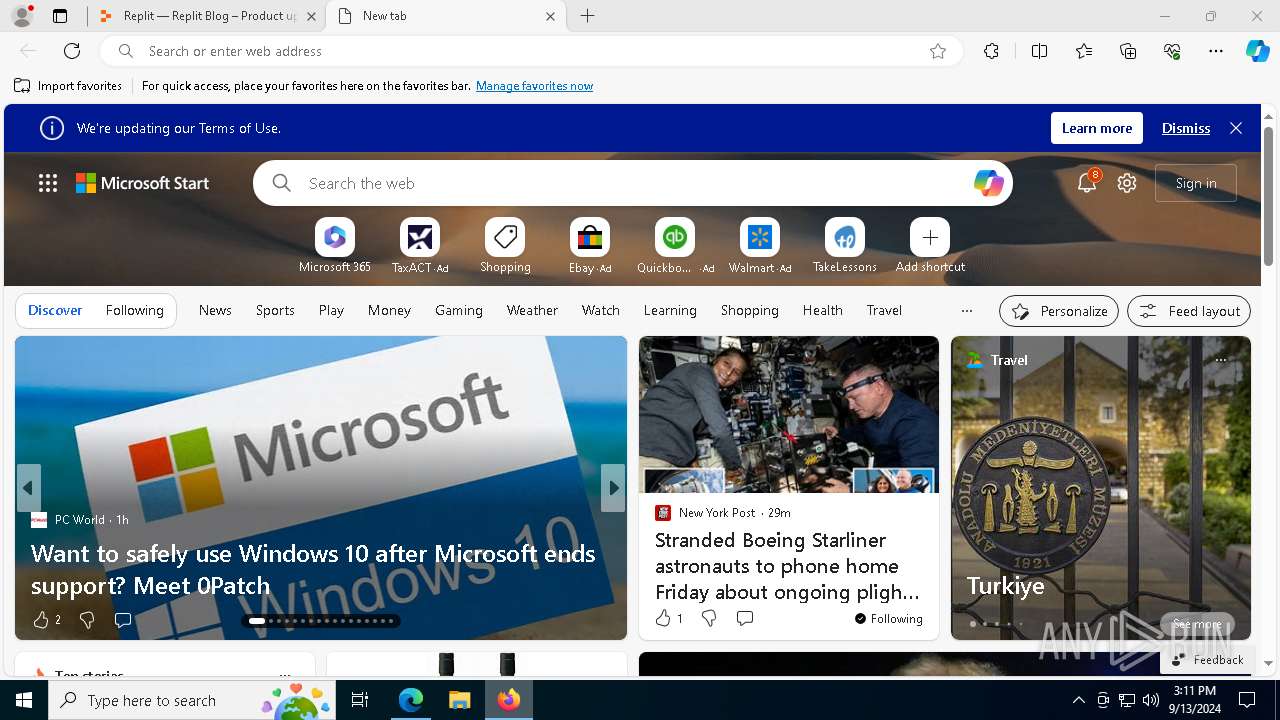Toggle Following on the New York Post story
The image size is (1280, 720).
click(889, 619)
